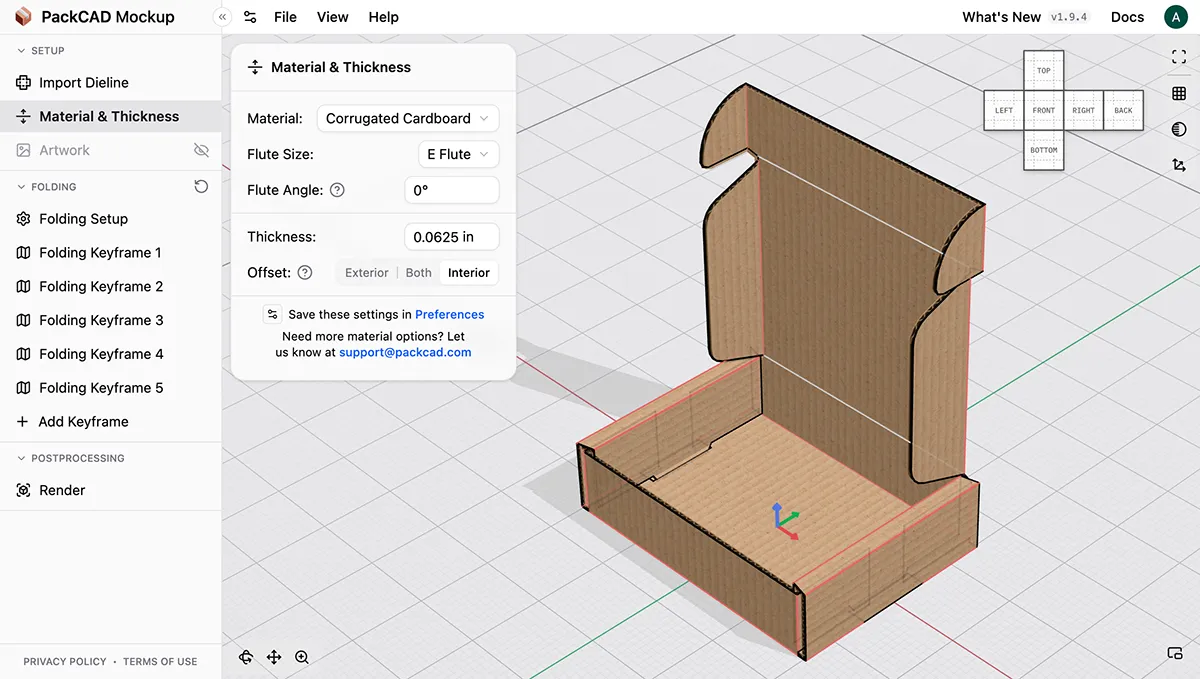The image size is (1200, 679).
Task: Toggle Artwork visibility eye icon
Action: coord(201,150)
